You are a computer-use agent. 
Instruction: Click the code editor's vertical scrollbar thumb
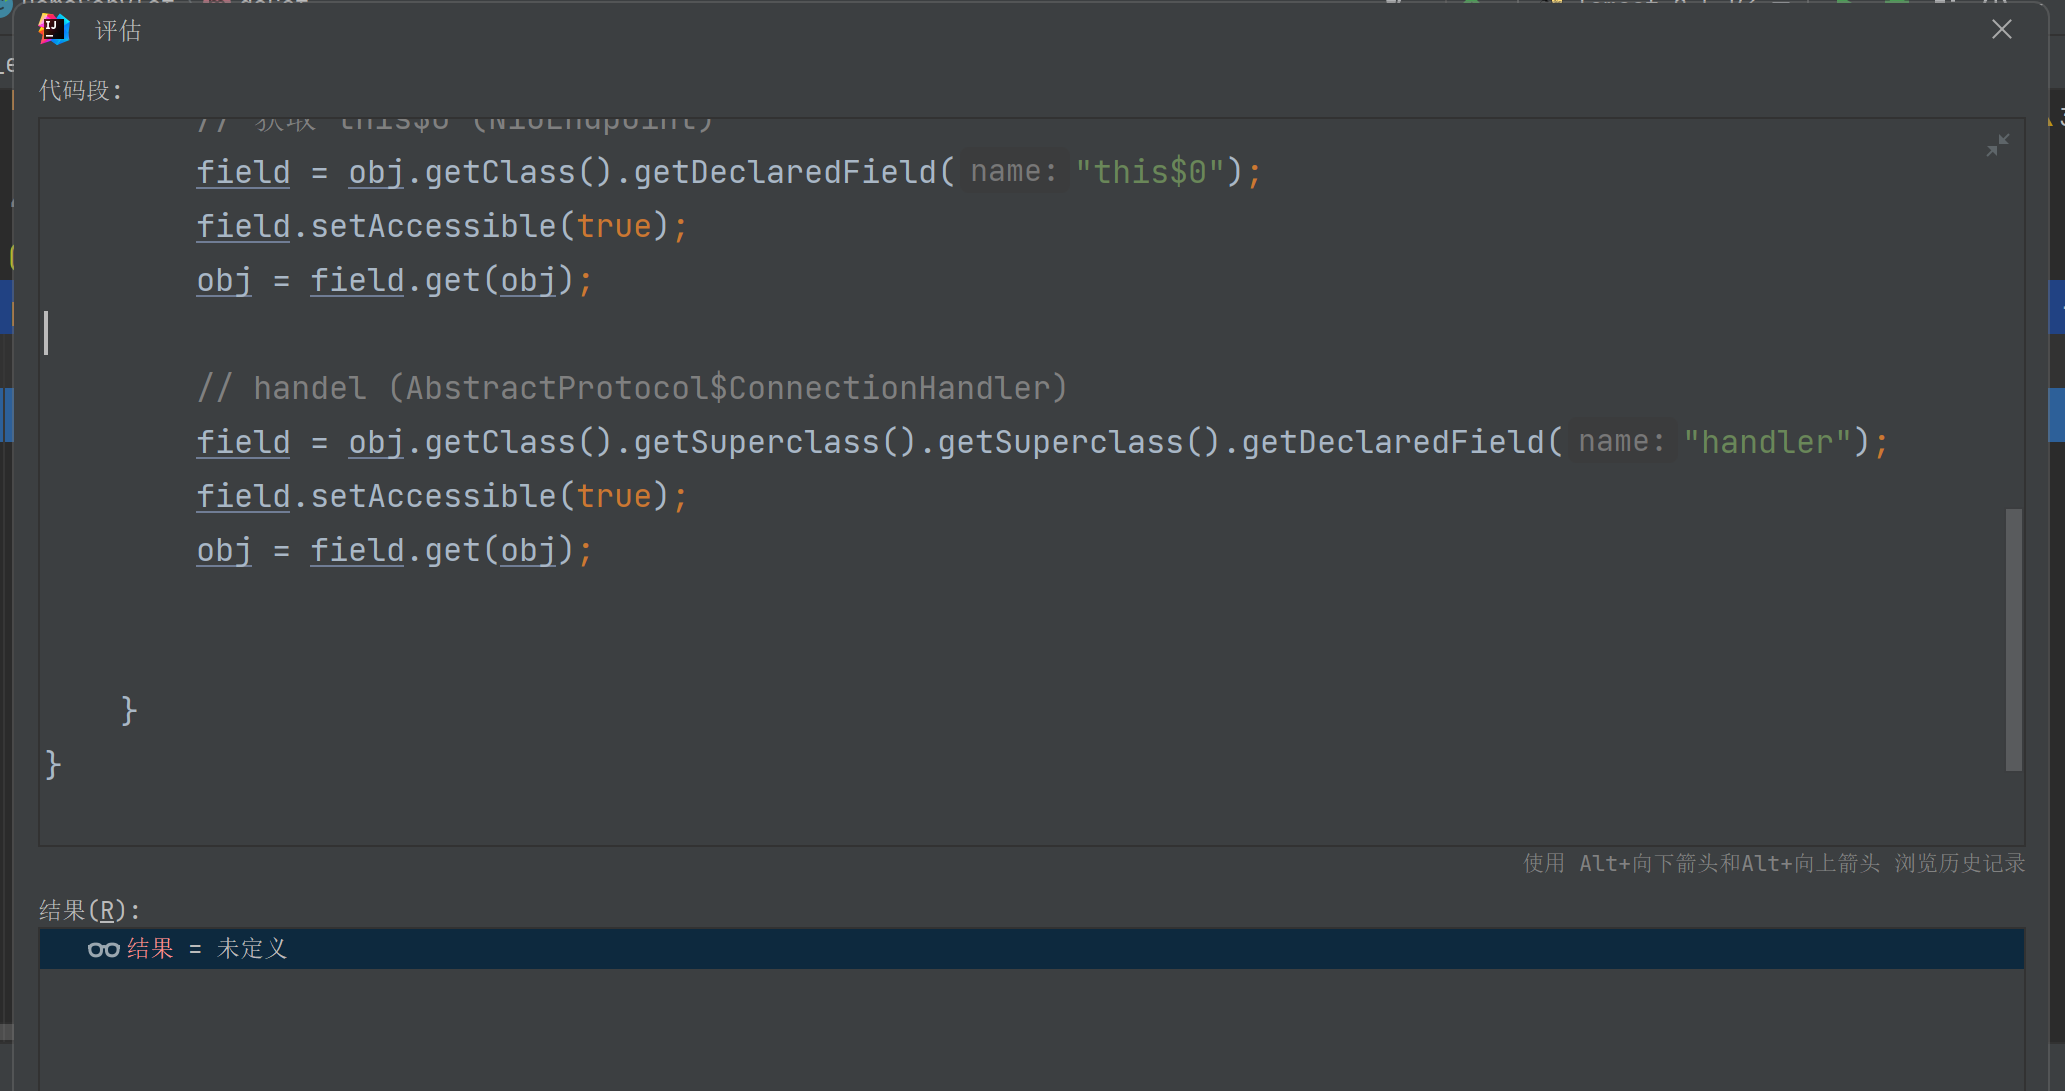coord(2013,640)
